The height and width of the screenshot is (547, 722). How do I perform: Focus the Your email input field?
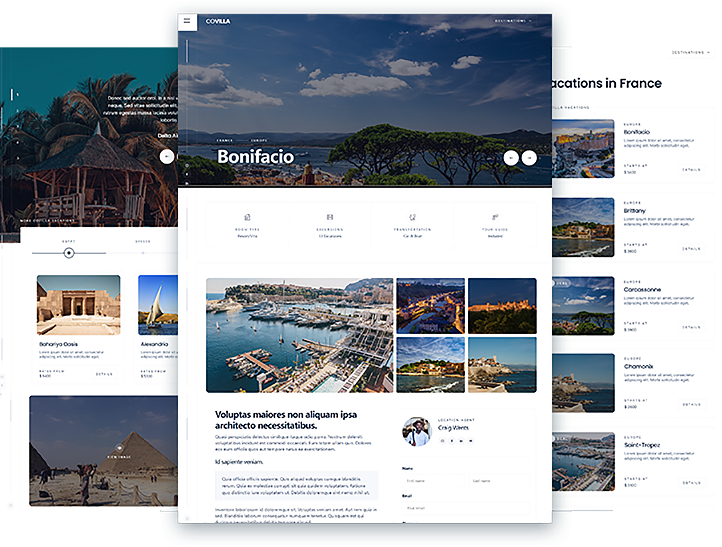pyautogui.click(x=466, y=508)
